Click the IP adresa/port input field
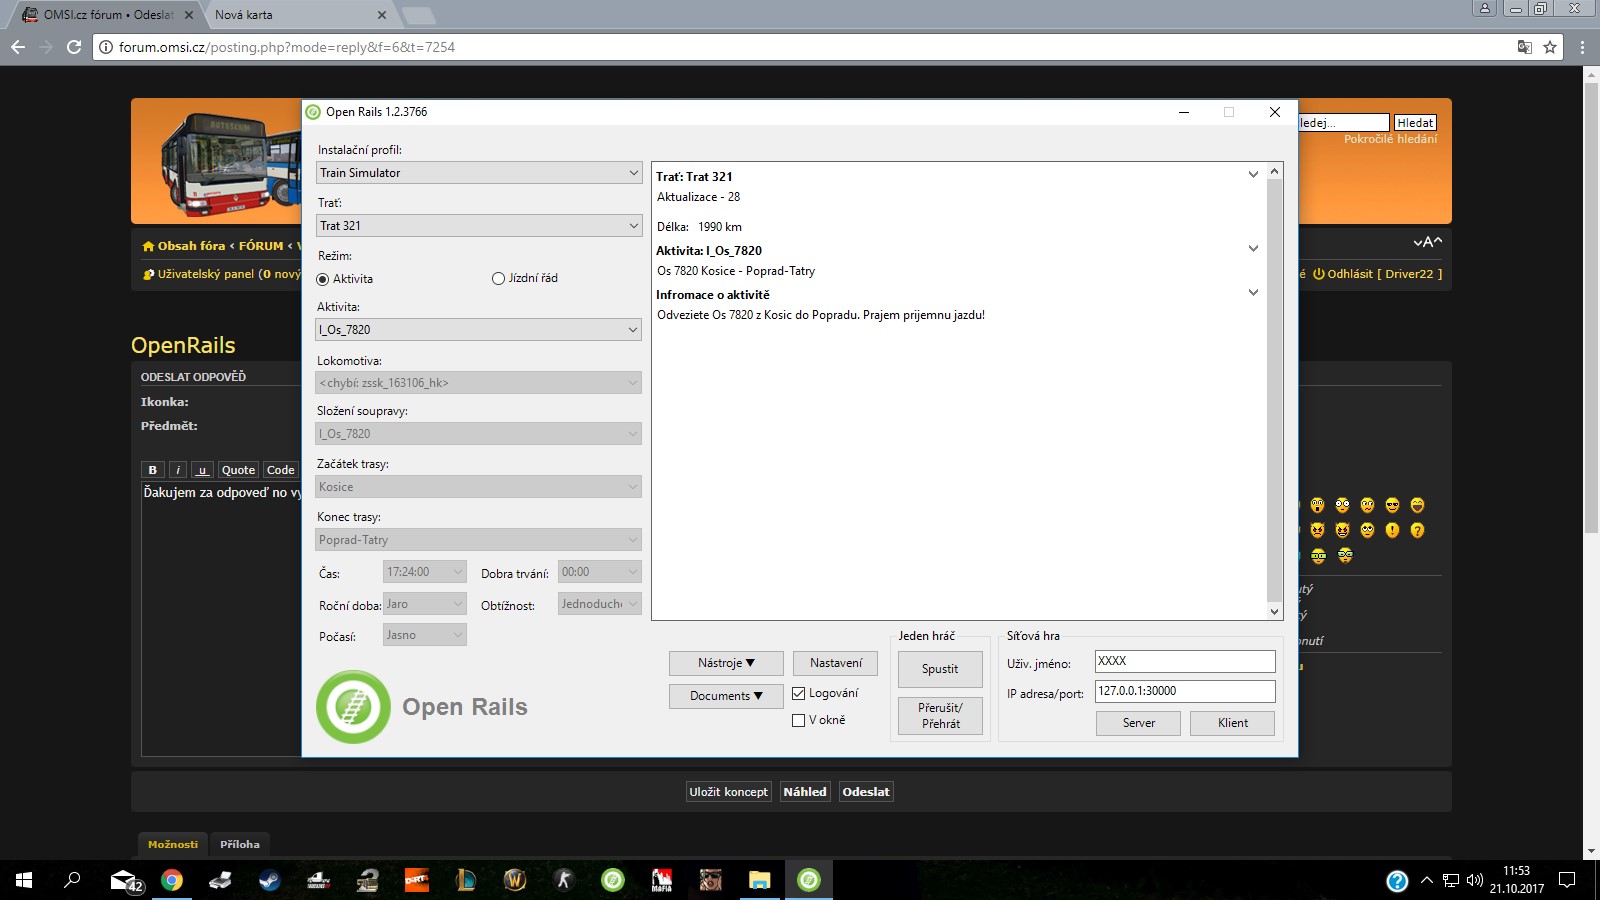This screenshot has height=900, width=1600. [1184, 691]
